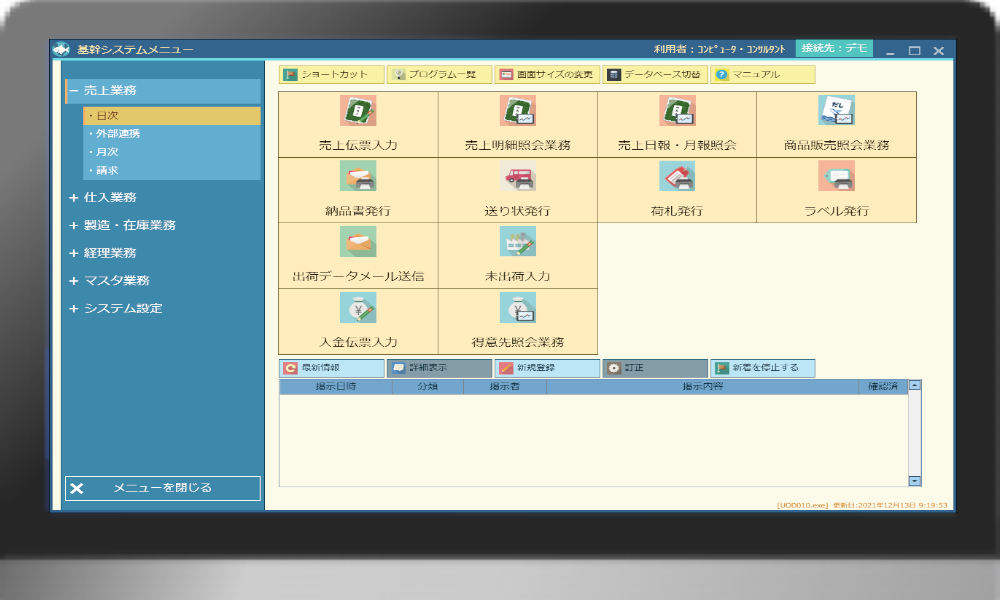Open 納品書発行 delivery note printing
This screenshot has height=600, width=1000.
[x=358, y=176]
